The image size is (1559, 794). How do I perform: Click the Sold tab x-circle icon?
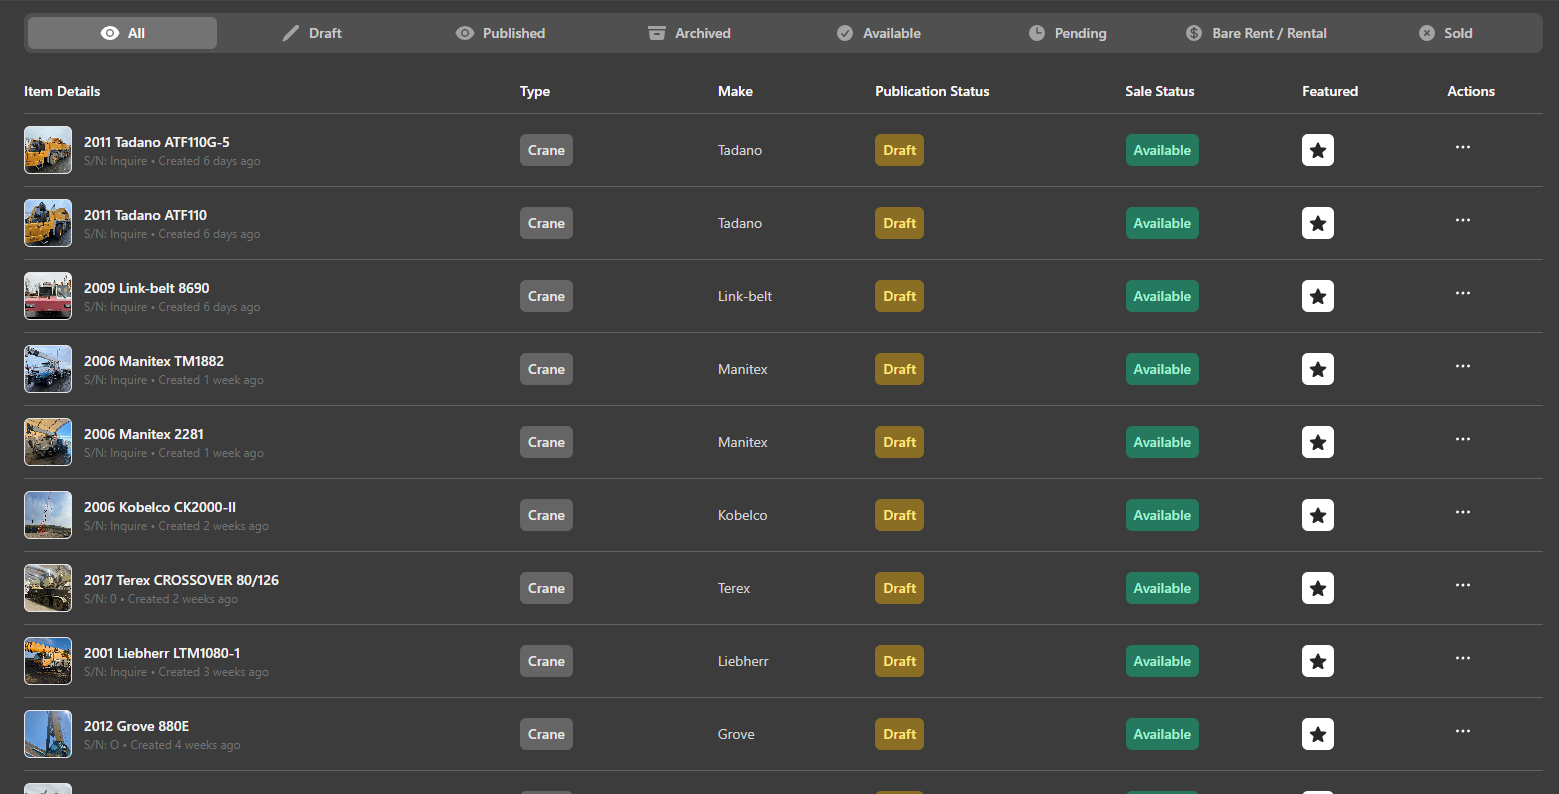pyautogui.click(x=1427, y=33)
